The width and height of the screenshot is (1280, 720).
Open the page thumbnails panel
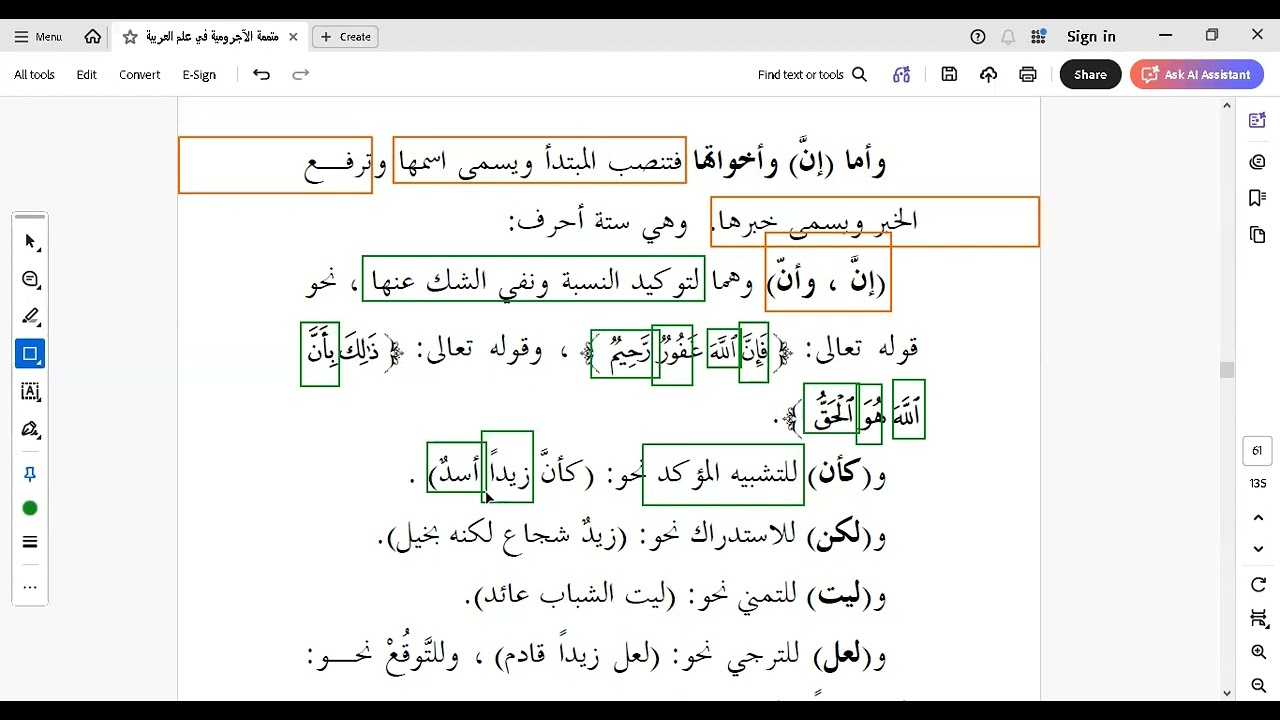click(1257, 235)
